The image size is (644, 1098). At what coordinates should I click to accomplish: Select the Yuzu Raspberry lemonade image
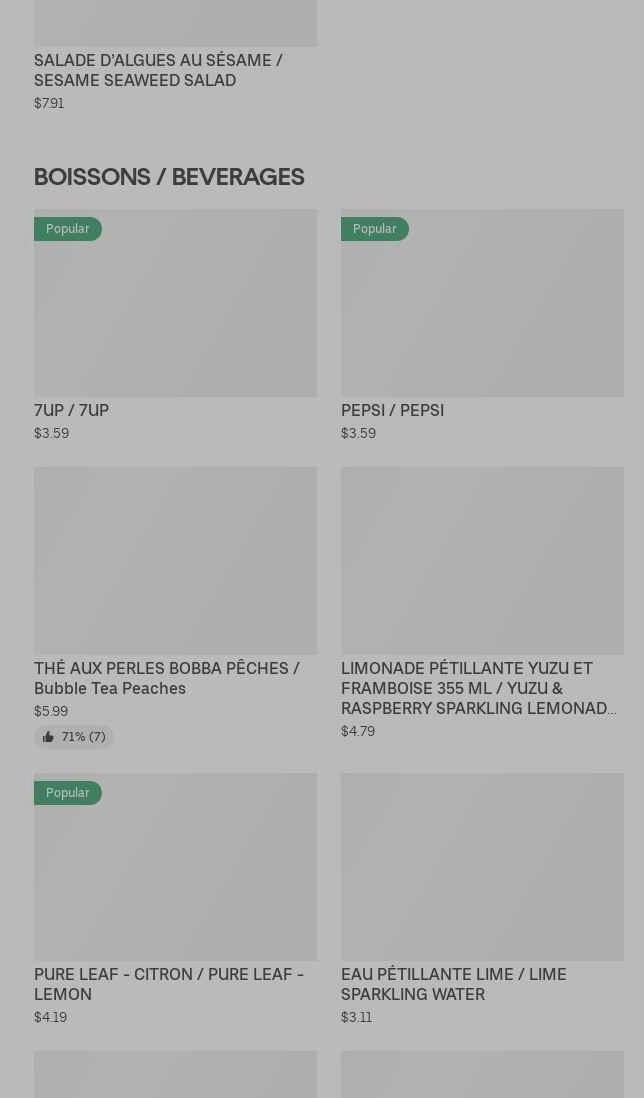tap(482, 560)
